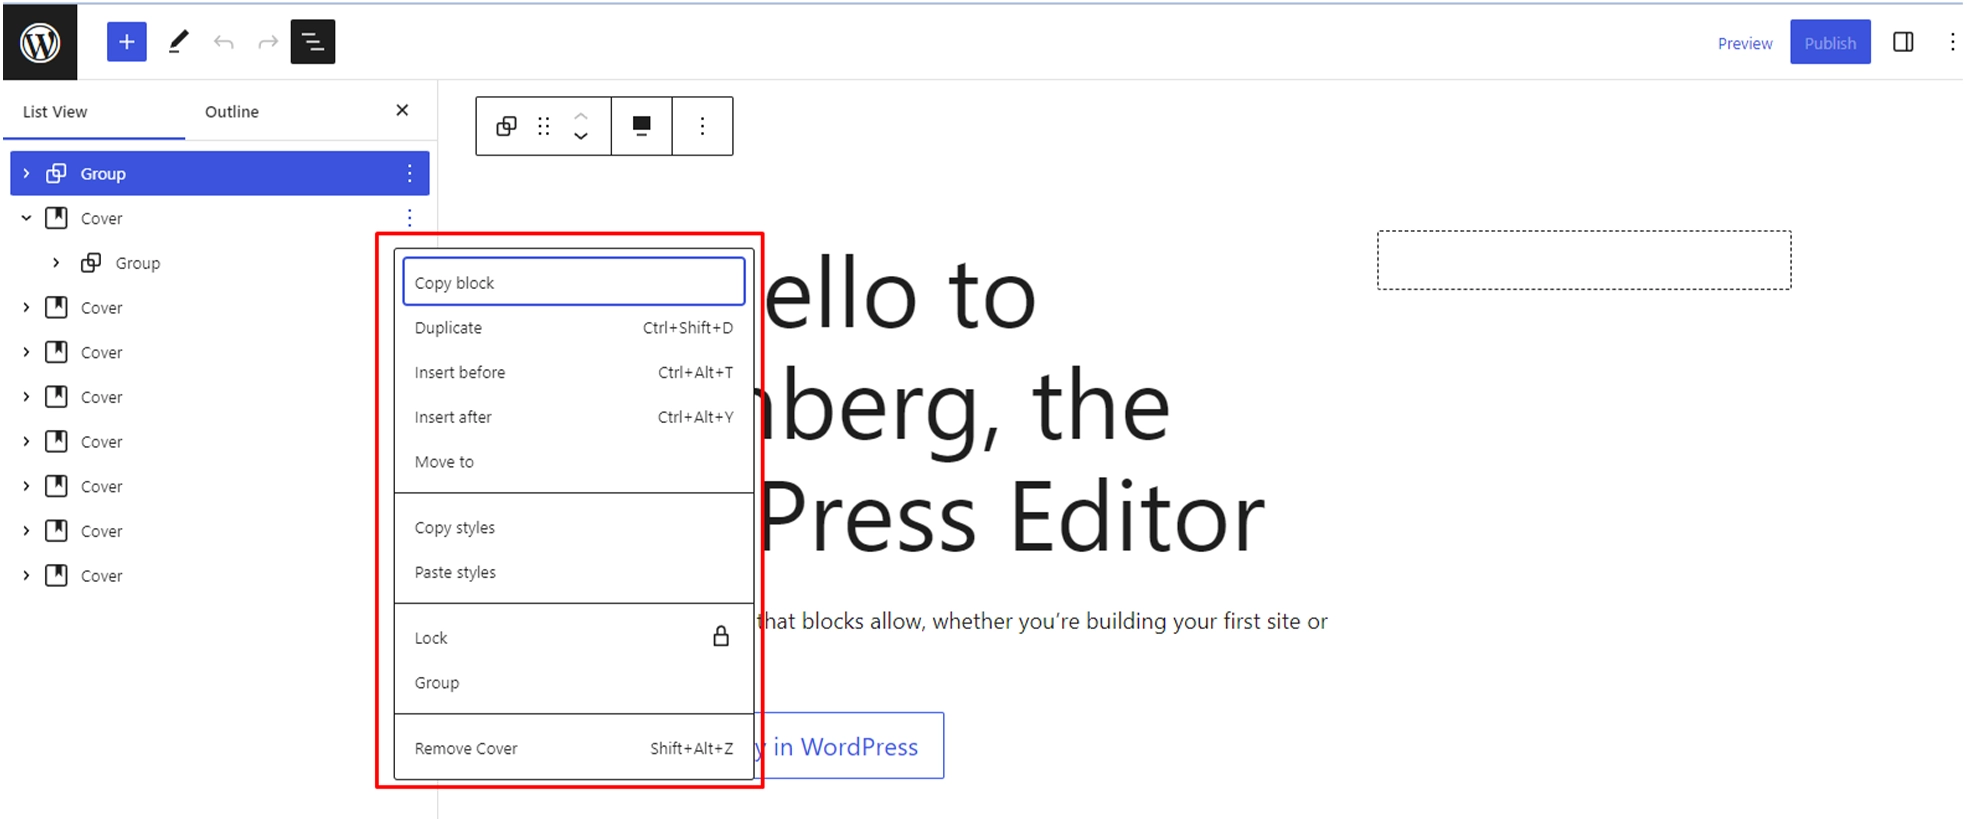1967x819 pixels.
Task: Click the Cover icon of second Cover row
Action: tap(57, 308)
